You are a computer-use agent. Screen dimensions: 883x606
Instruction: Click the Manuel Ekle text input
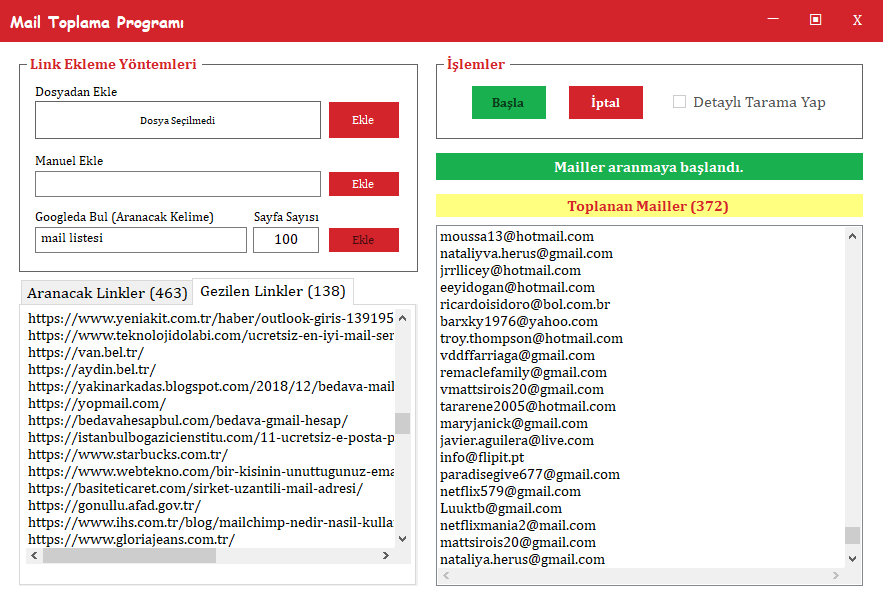(x=178, y=184)
